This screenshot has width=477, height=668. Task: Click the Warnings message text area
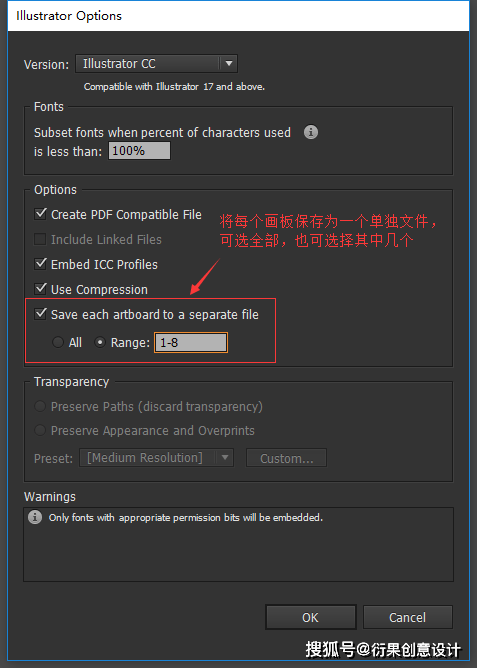coord(238,544)
